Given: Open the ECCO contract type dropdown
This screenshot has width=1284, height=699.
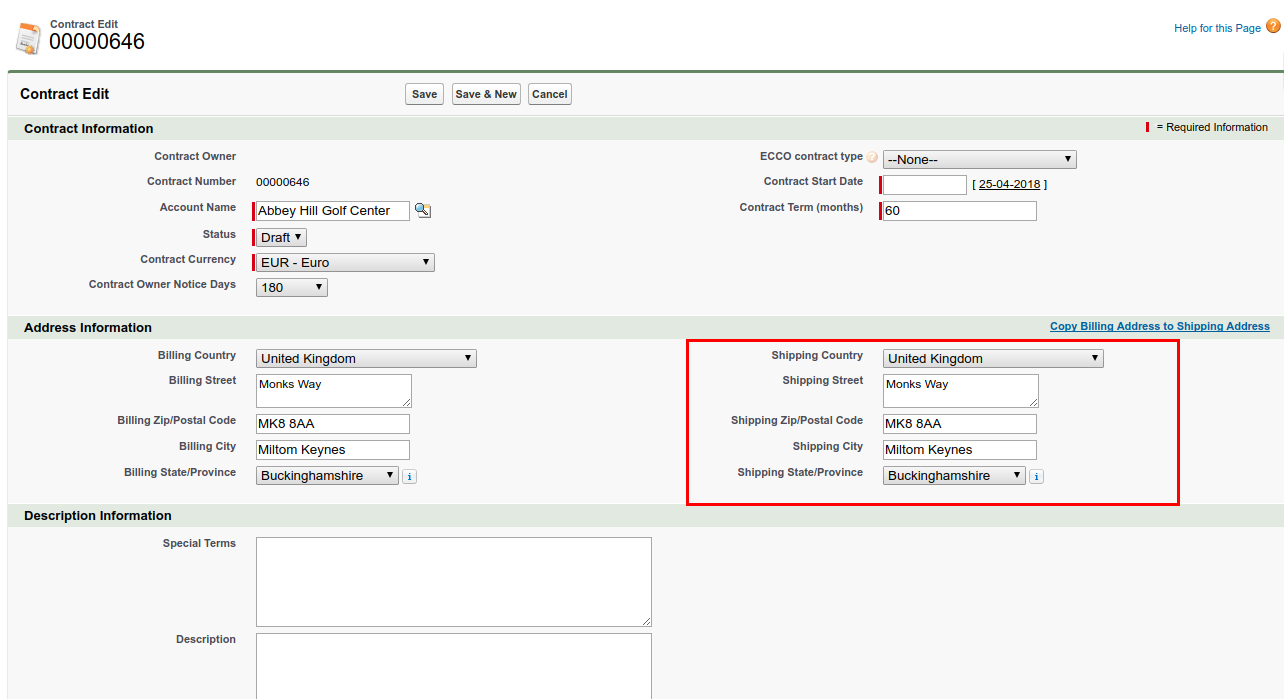Looking at the screenshot, I should [x=979, y=160].
